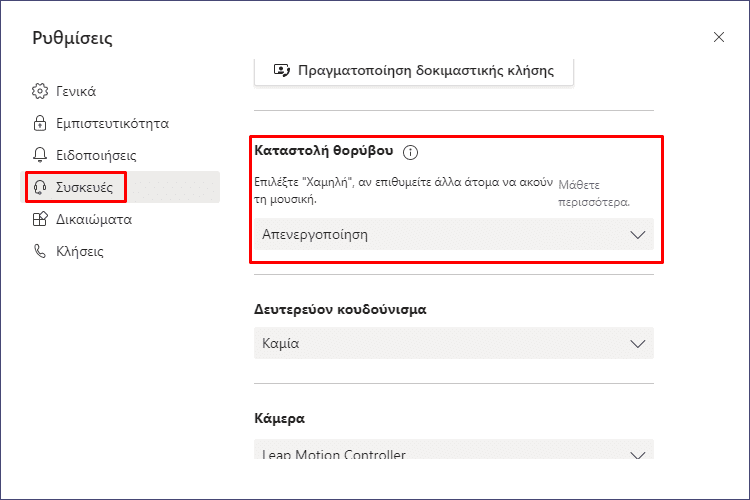Screen dimensions: 750x500
Task: Click the app permissions icon beside Δικαιώματα
Action: (x=40, y=219)
